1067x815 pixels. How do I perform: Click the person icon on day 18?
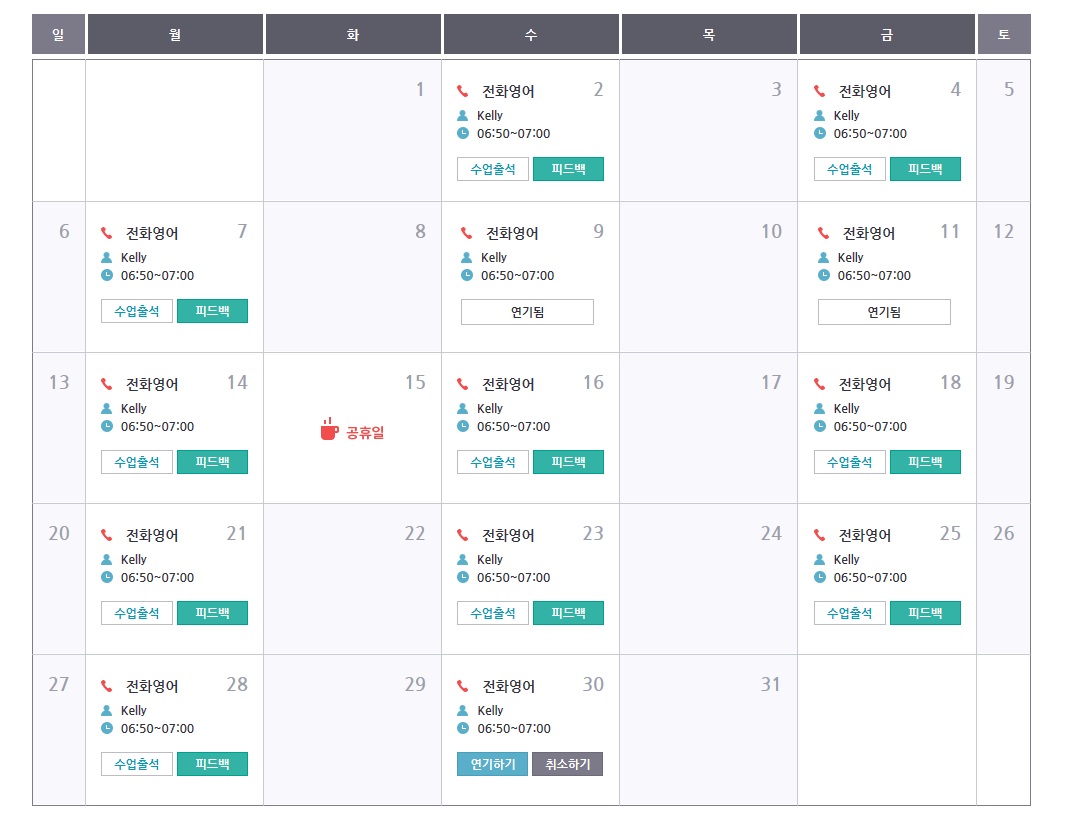click(819, 408)
